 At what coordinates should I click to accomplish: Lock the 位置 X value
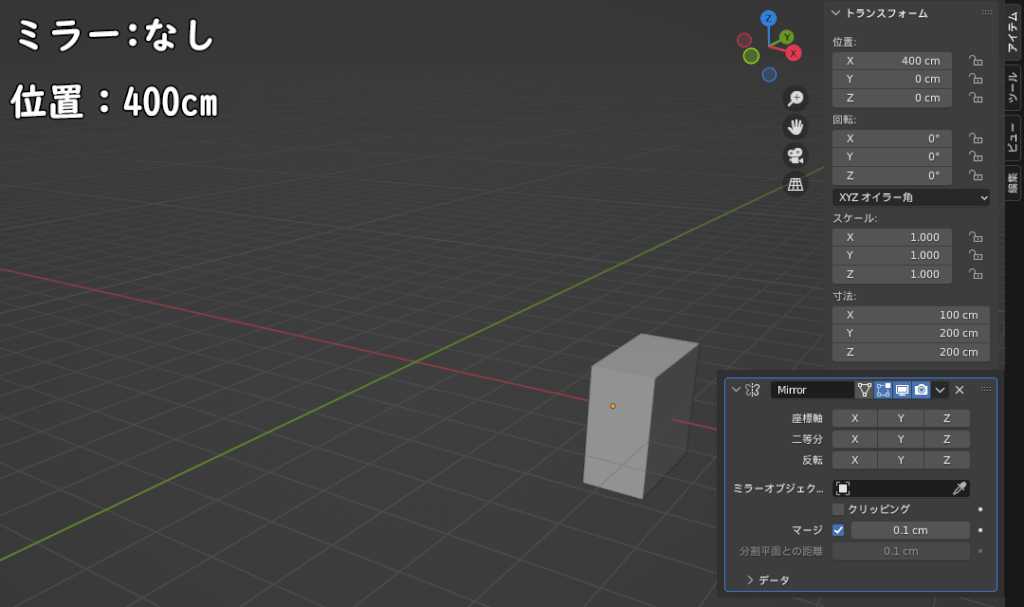(x=976, y=61)
